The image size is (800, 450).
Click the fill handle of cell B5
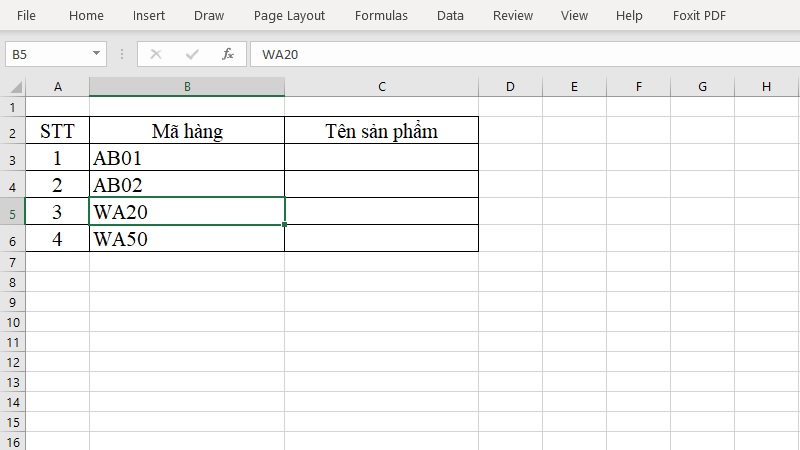click(x=284, y=224)
